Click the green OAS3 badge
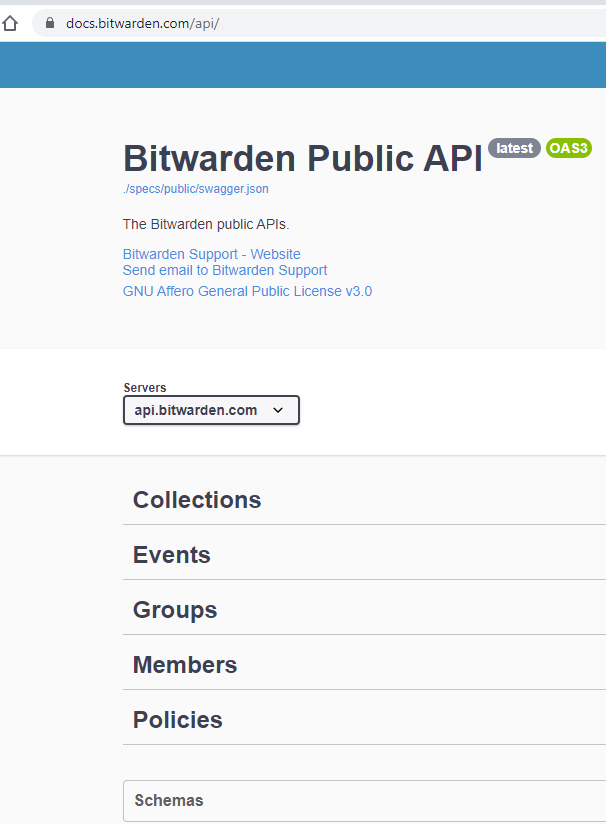 coord(569,148)
